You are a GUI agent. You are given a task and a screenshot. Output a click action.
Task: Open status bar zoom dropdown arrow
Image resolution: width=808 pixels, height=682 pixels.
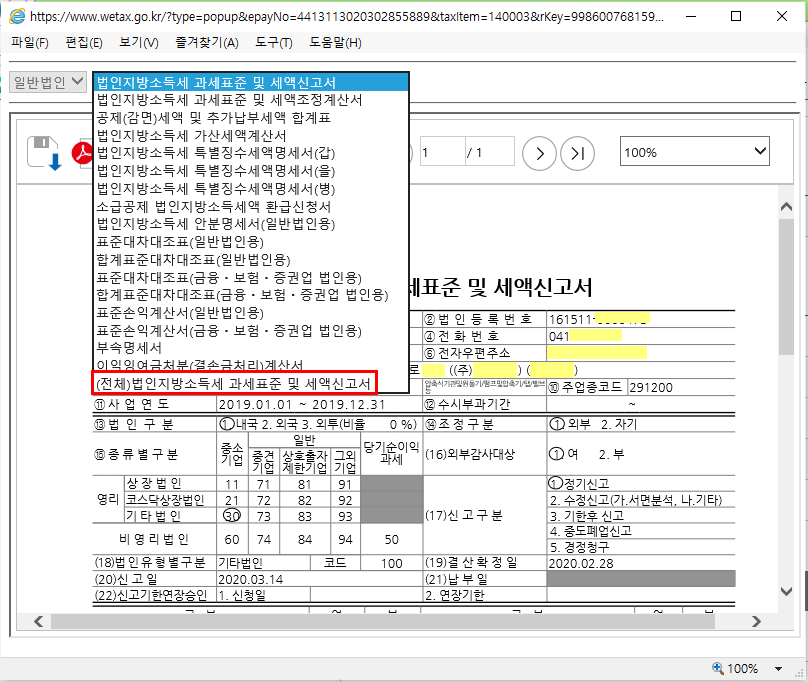tap(778, 669)
